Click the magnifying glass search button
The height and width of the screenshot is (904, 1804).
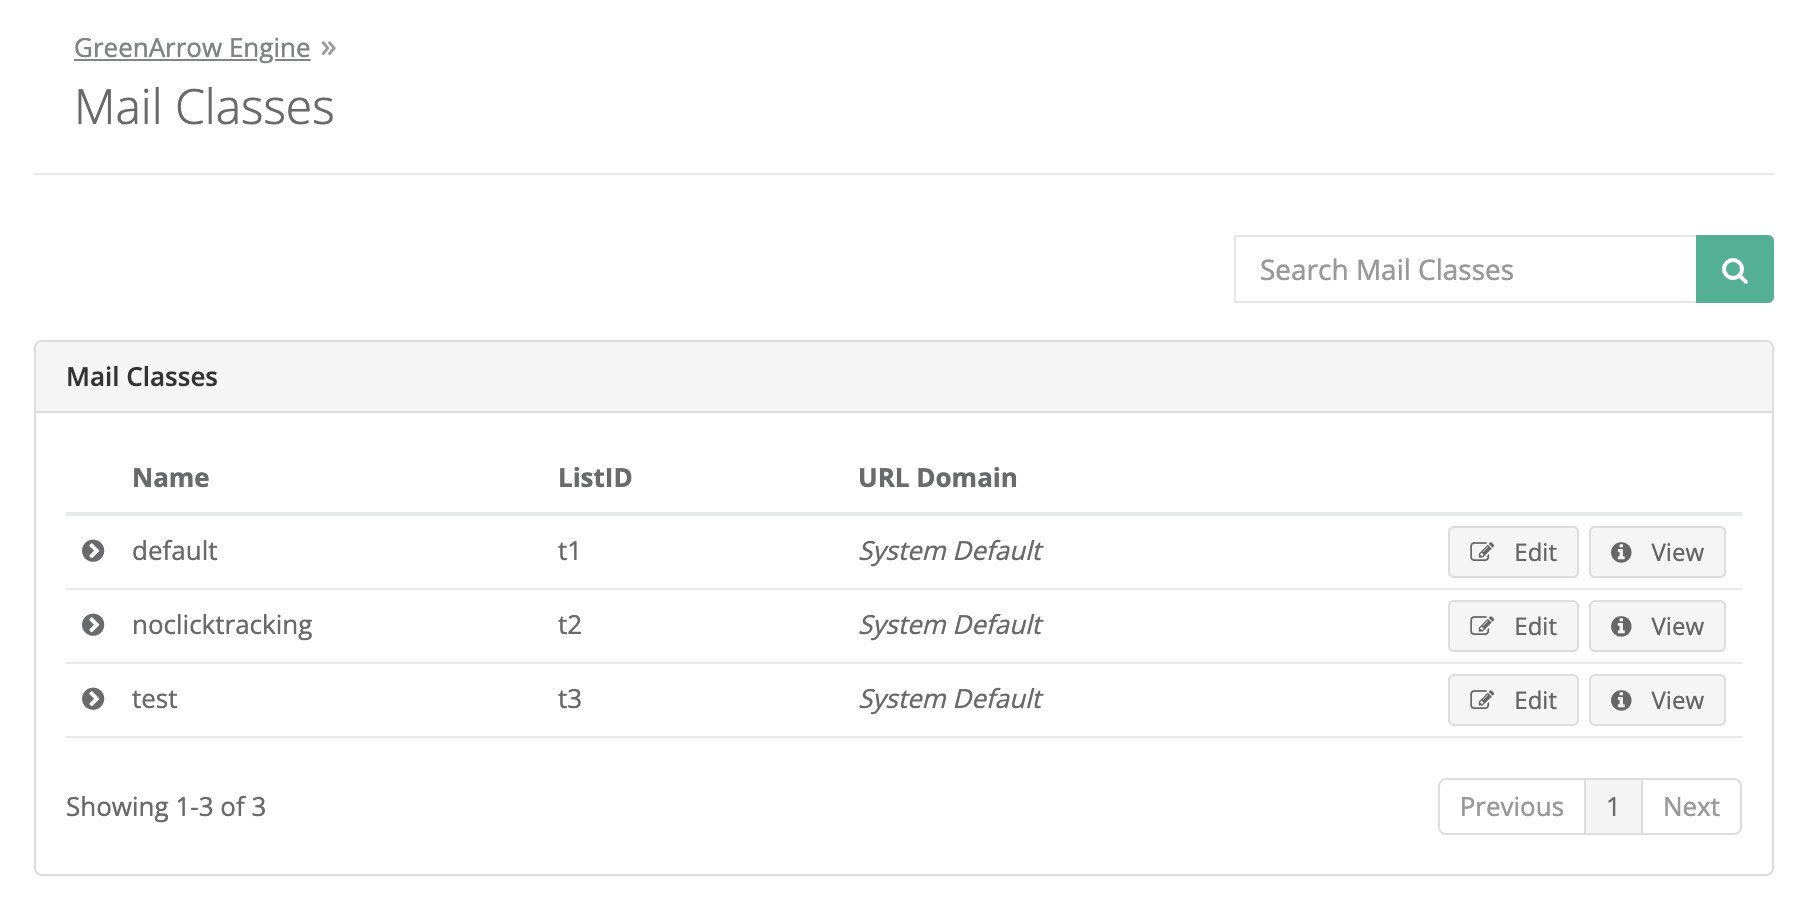pos(1734,270)
